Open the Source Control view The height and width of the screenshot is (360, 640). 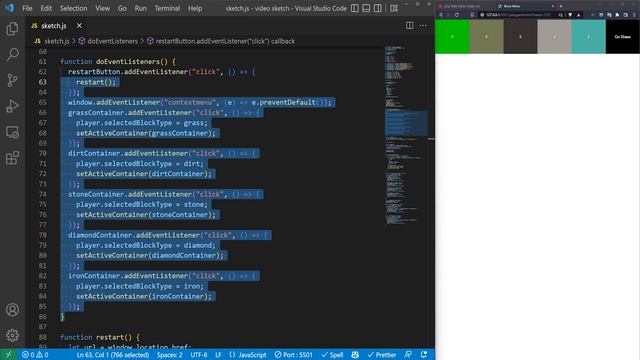pyautogui.click(x=12, y=80)
